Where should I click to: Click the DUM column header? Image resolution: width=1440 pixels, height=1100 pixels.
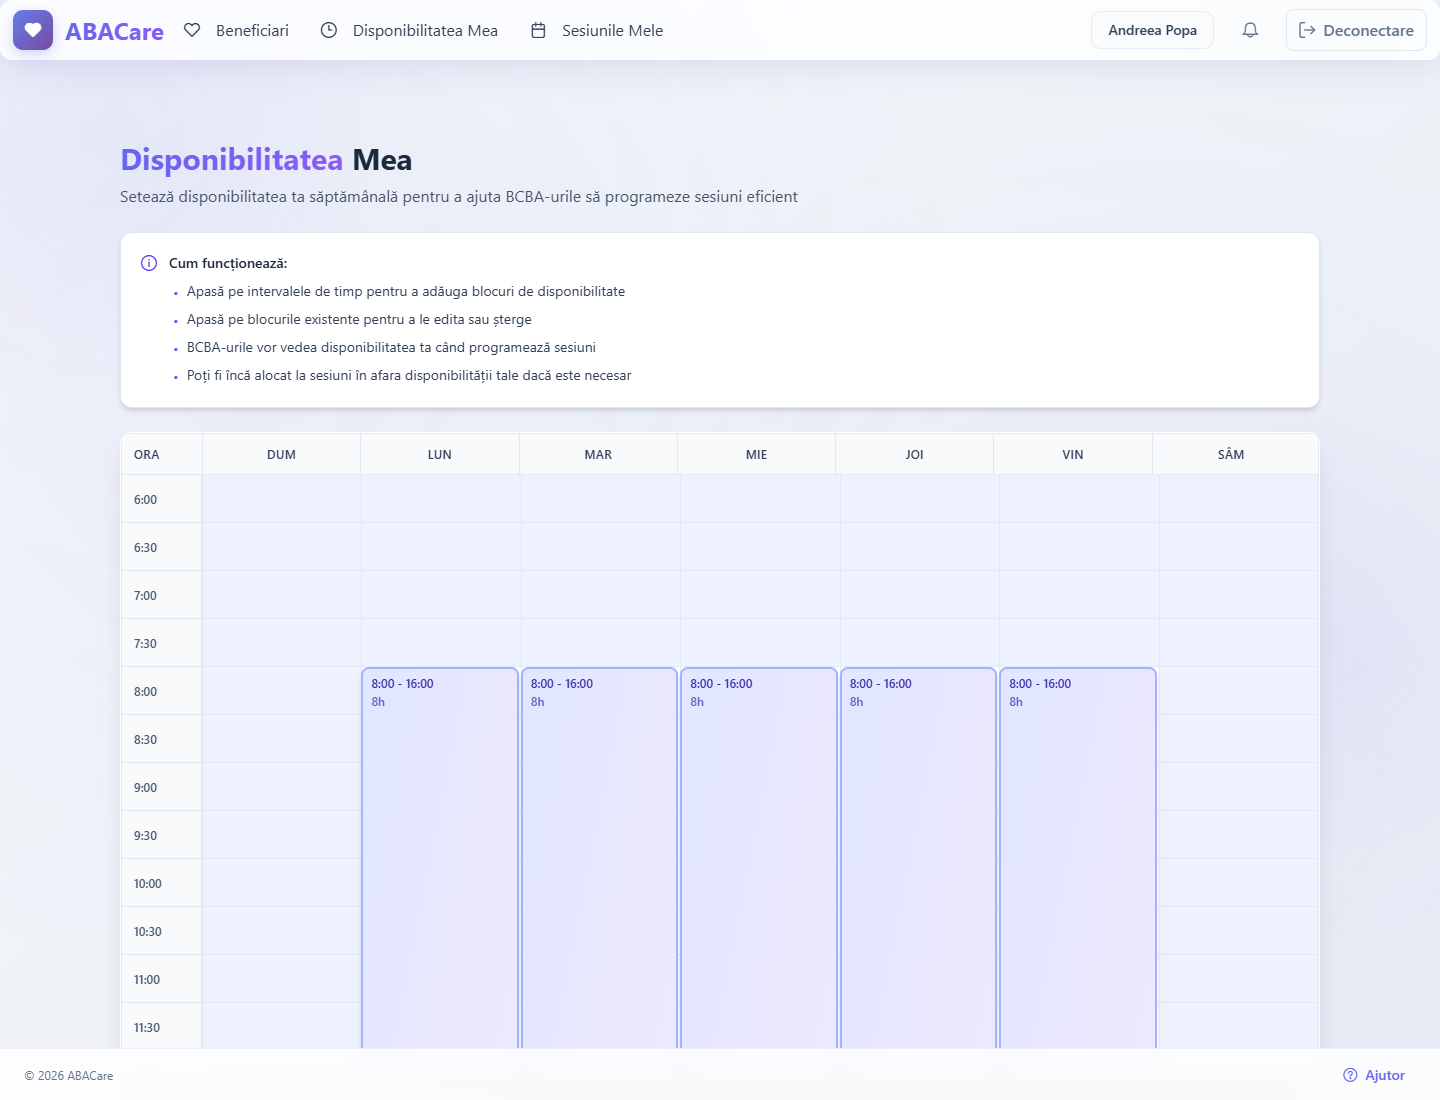tap(281, 454)
